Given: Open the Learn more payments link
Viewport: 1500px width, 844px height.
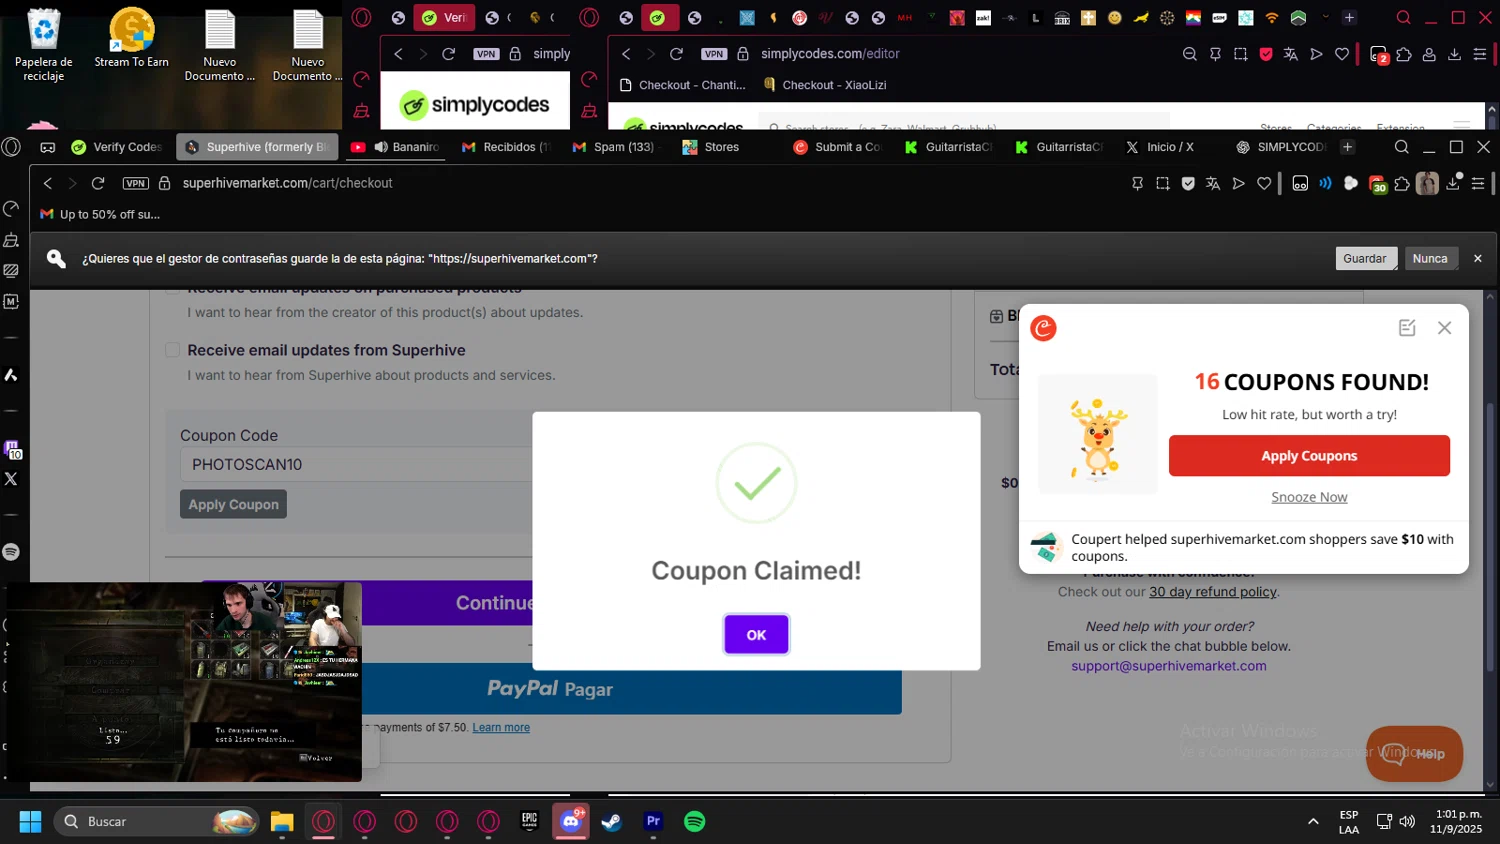Looking at the screenshot, I should (501, 728).
